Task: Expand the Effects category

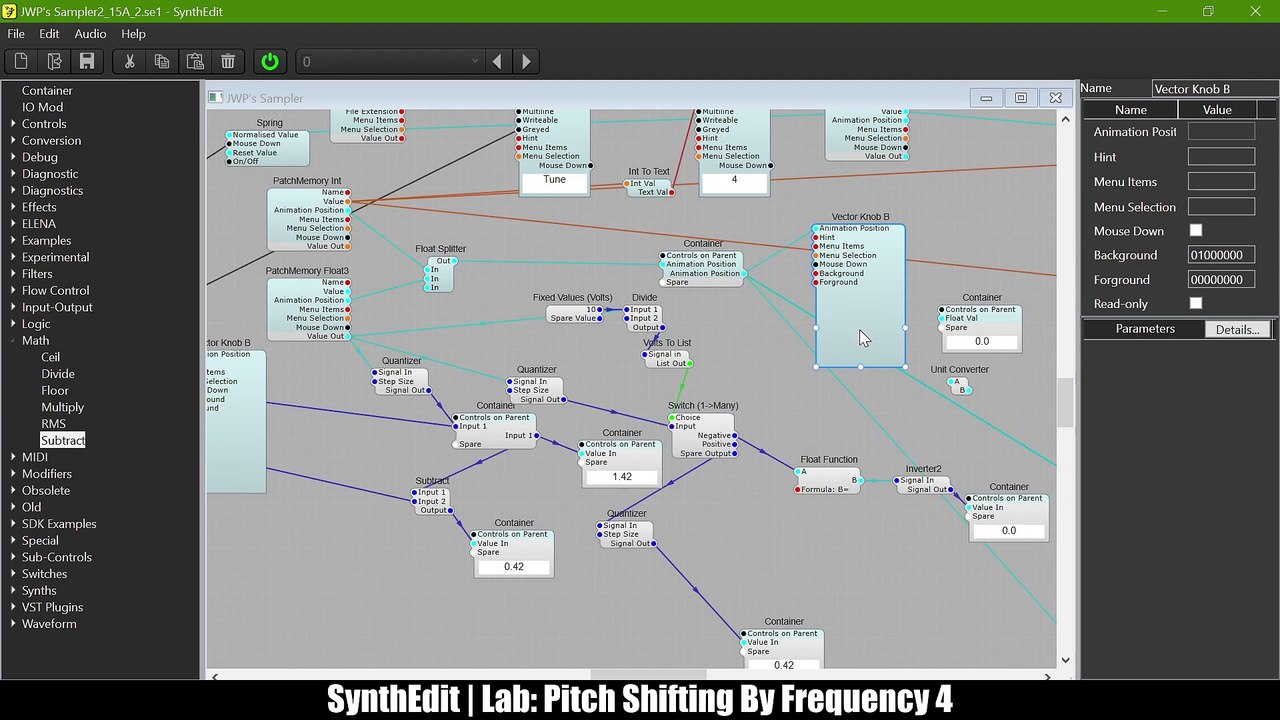Action: (13, 207)
